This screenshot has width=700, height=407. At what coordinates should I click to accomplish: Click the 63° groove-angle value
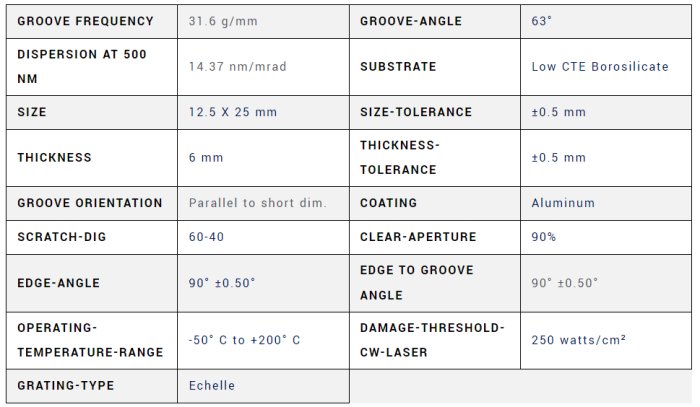coord(540,21)
